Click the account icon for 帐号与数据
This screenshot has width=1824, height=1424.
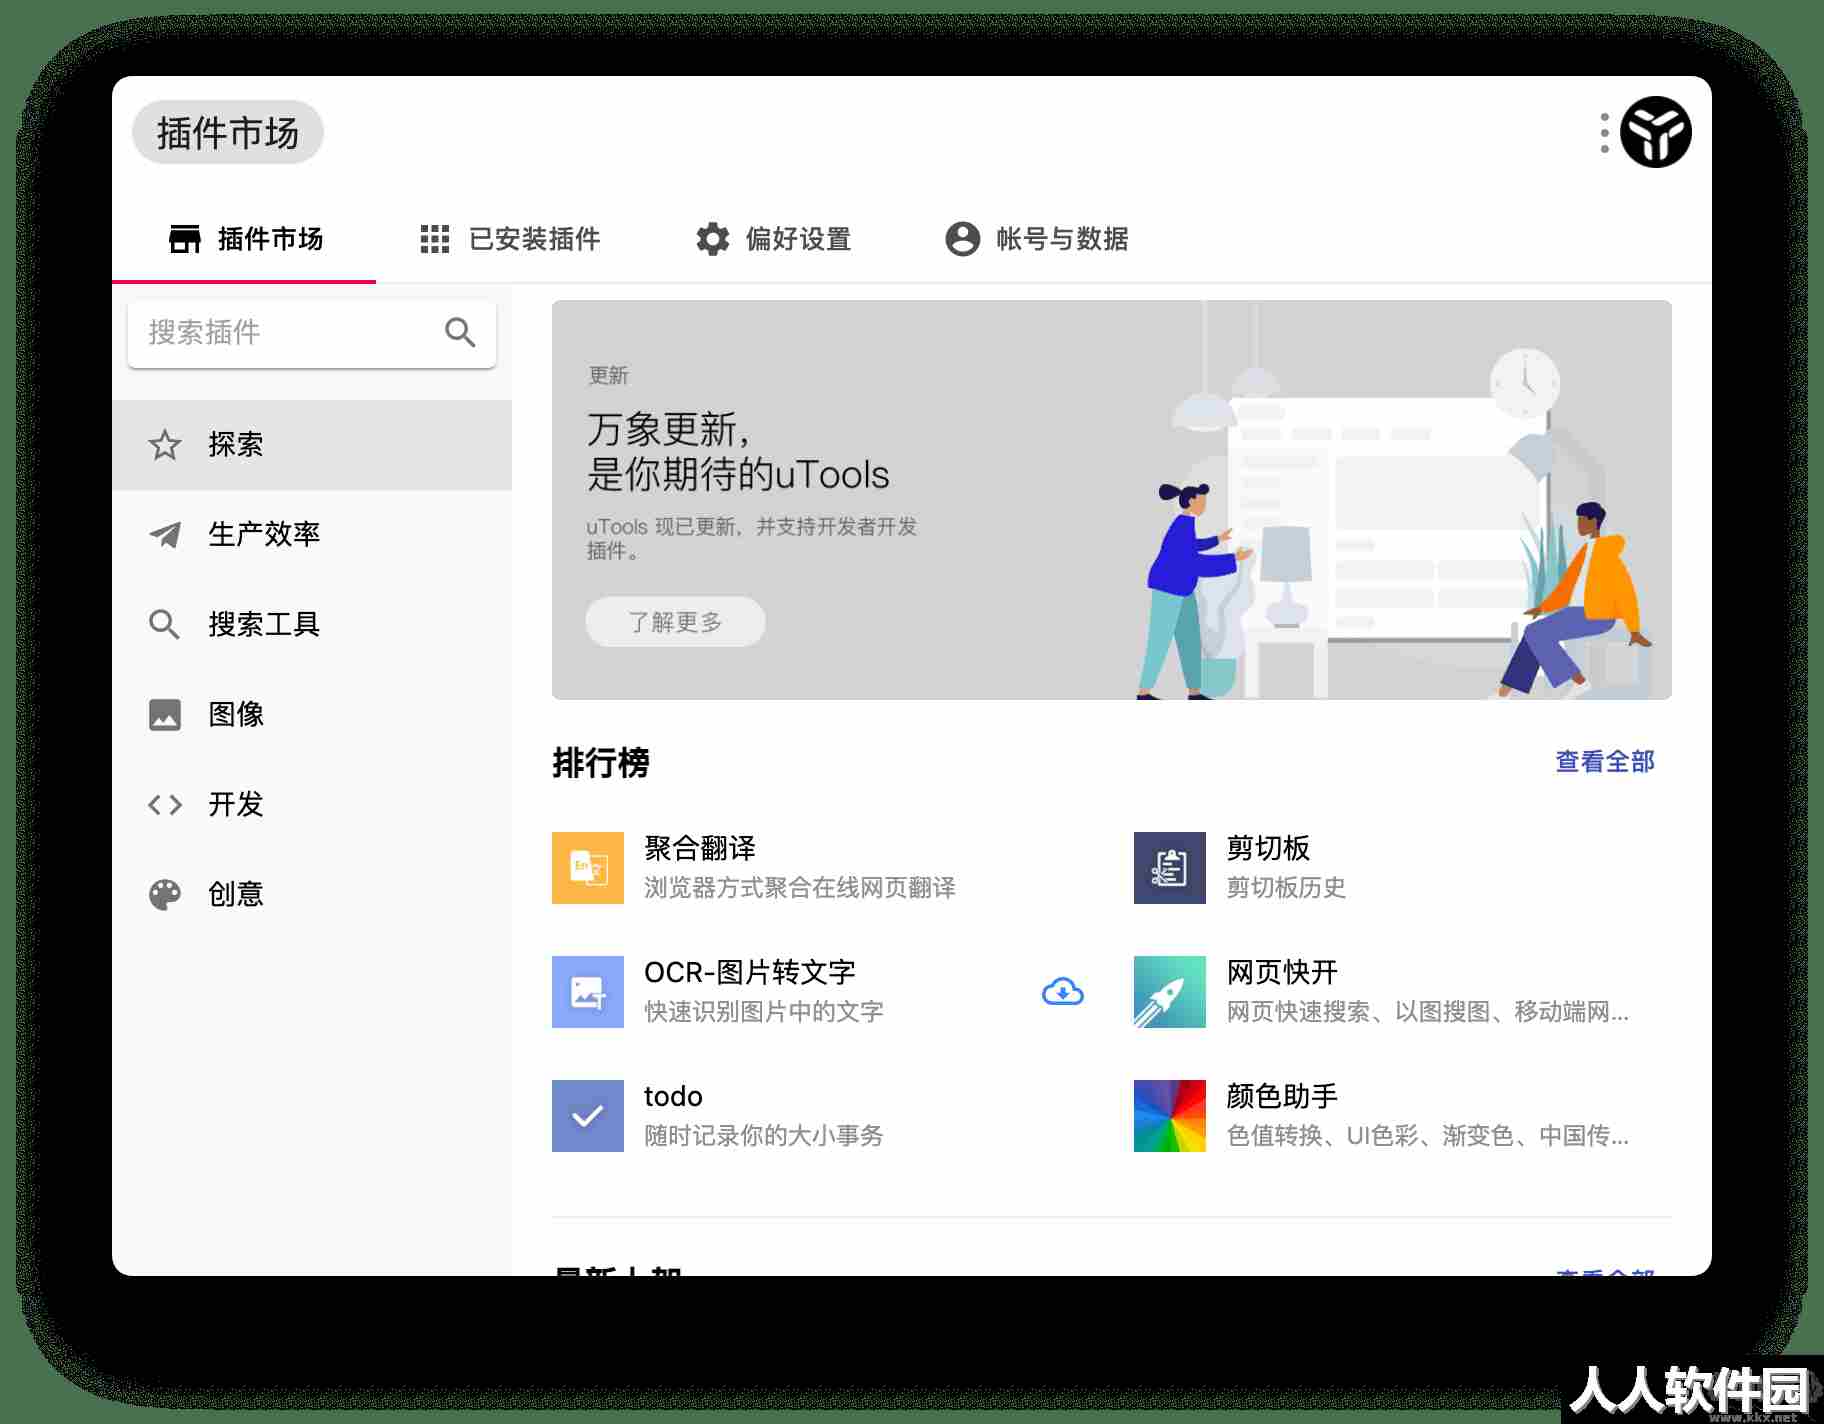tap(962, 239)
